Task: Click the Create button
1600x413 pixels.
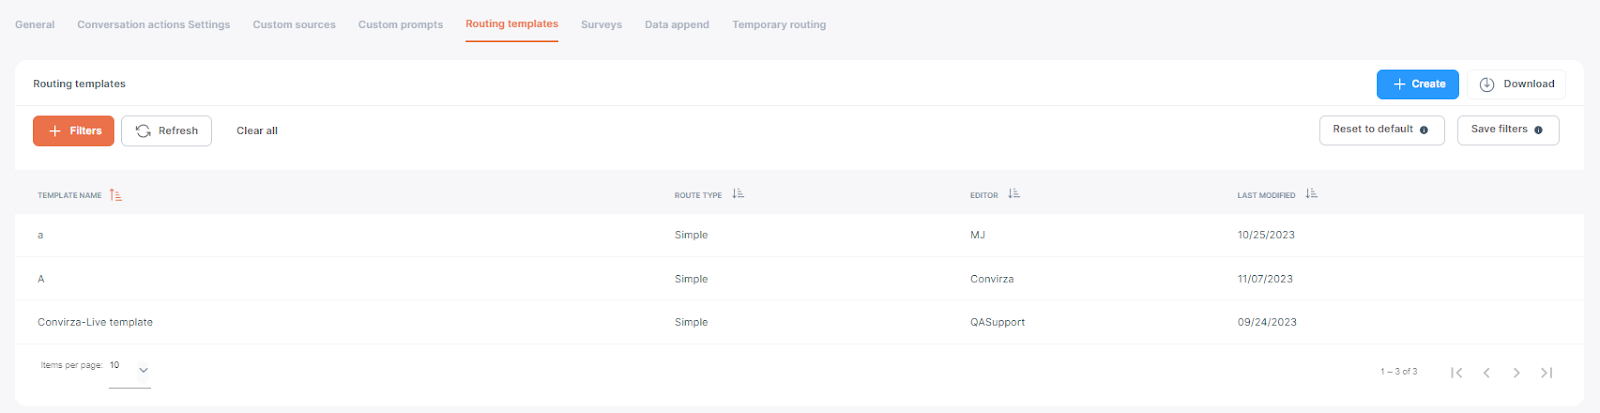Action: (x=1418, y=84)
